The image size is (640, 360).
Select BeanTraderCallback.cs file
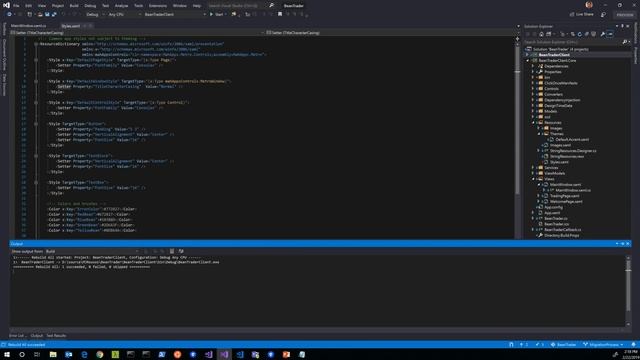[x=562, y=230]
